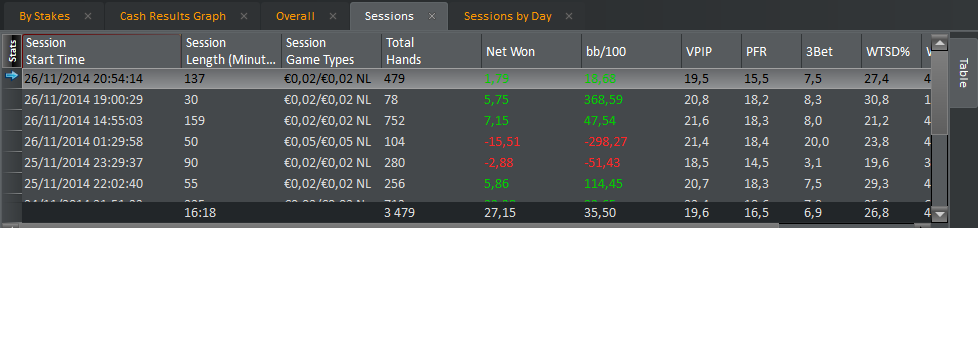This screenshot has width=978, height=360.
Task: Close the Sessions by Day tab
Action: (x=569, y=16)
